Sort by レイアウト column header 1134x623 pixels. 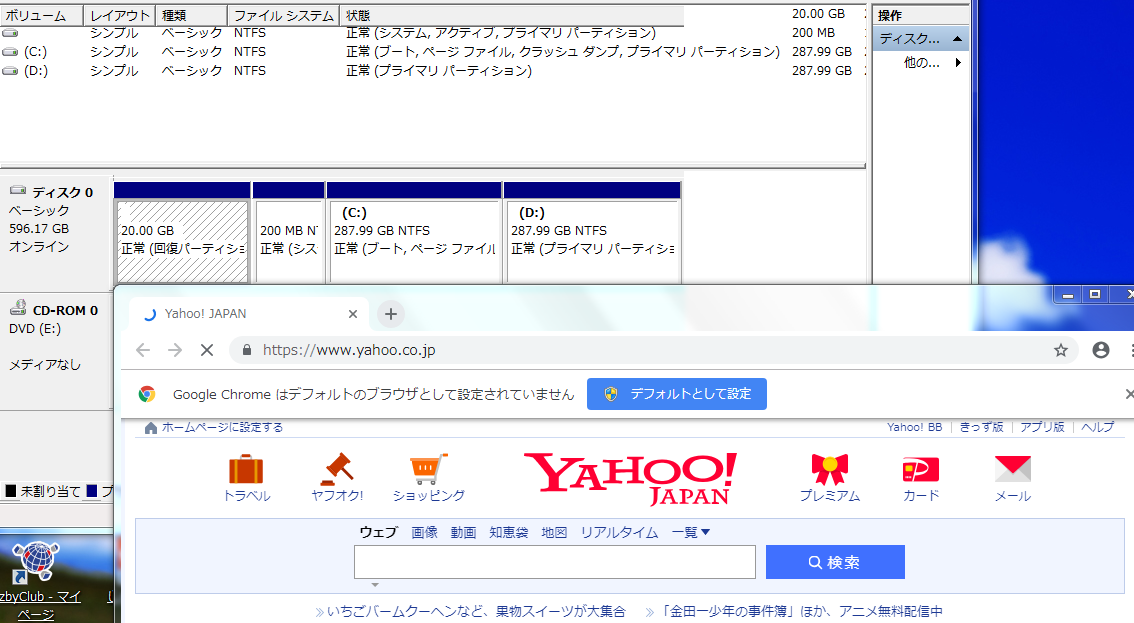pos(119,15)
